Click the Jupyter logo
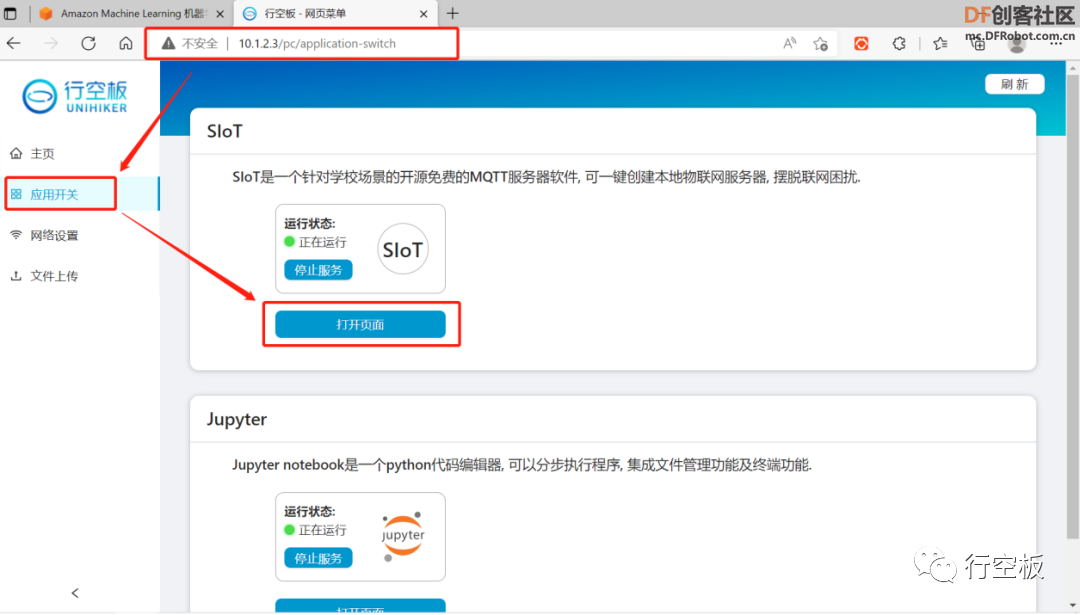Viewport: 1080px width, 615px height. tap(403, 536)
